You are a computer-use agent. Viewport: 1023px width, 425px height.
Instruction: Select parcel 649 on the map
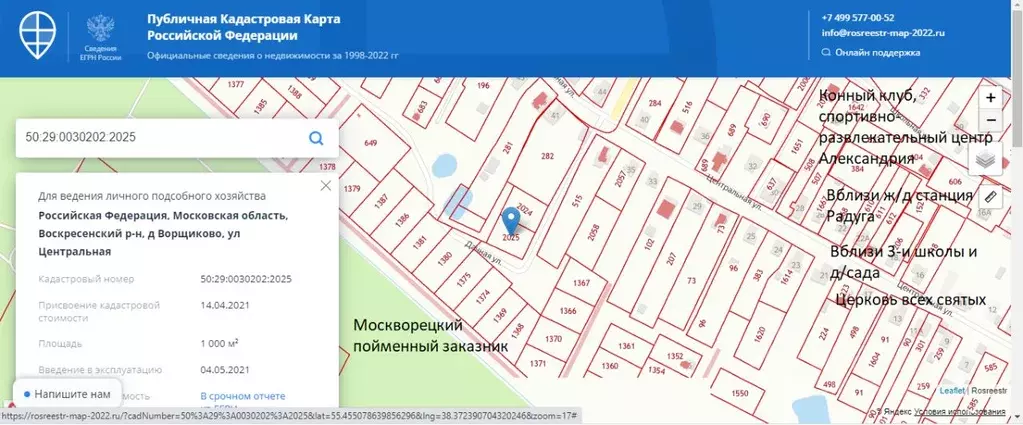tap(371, 143)
